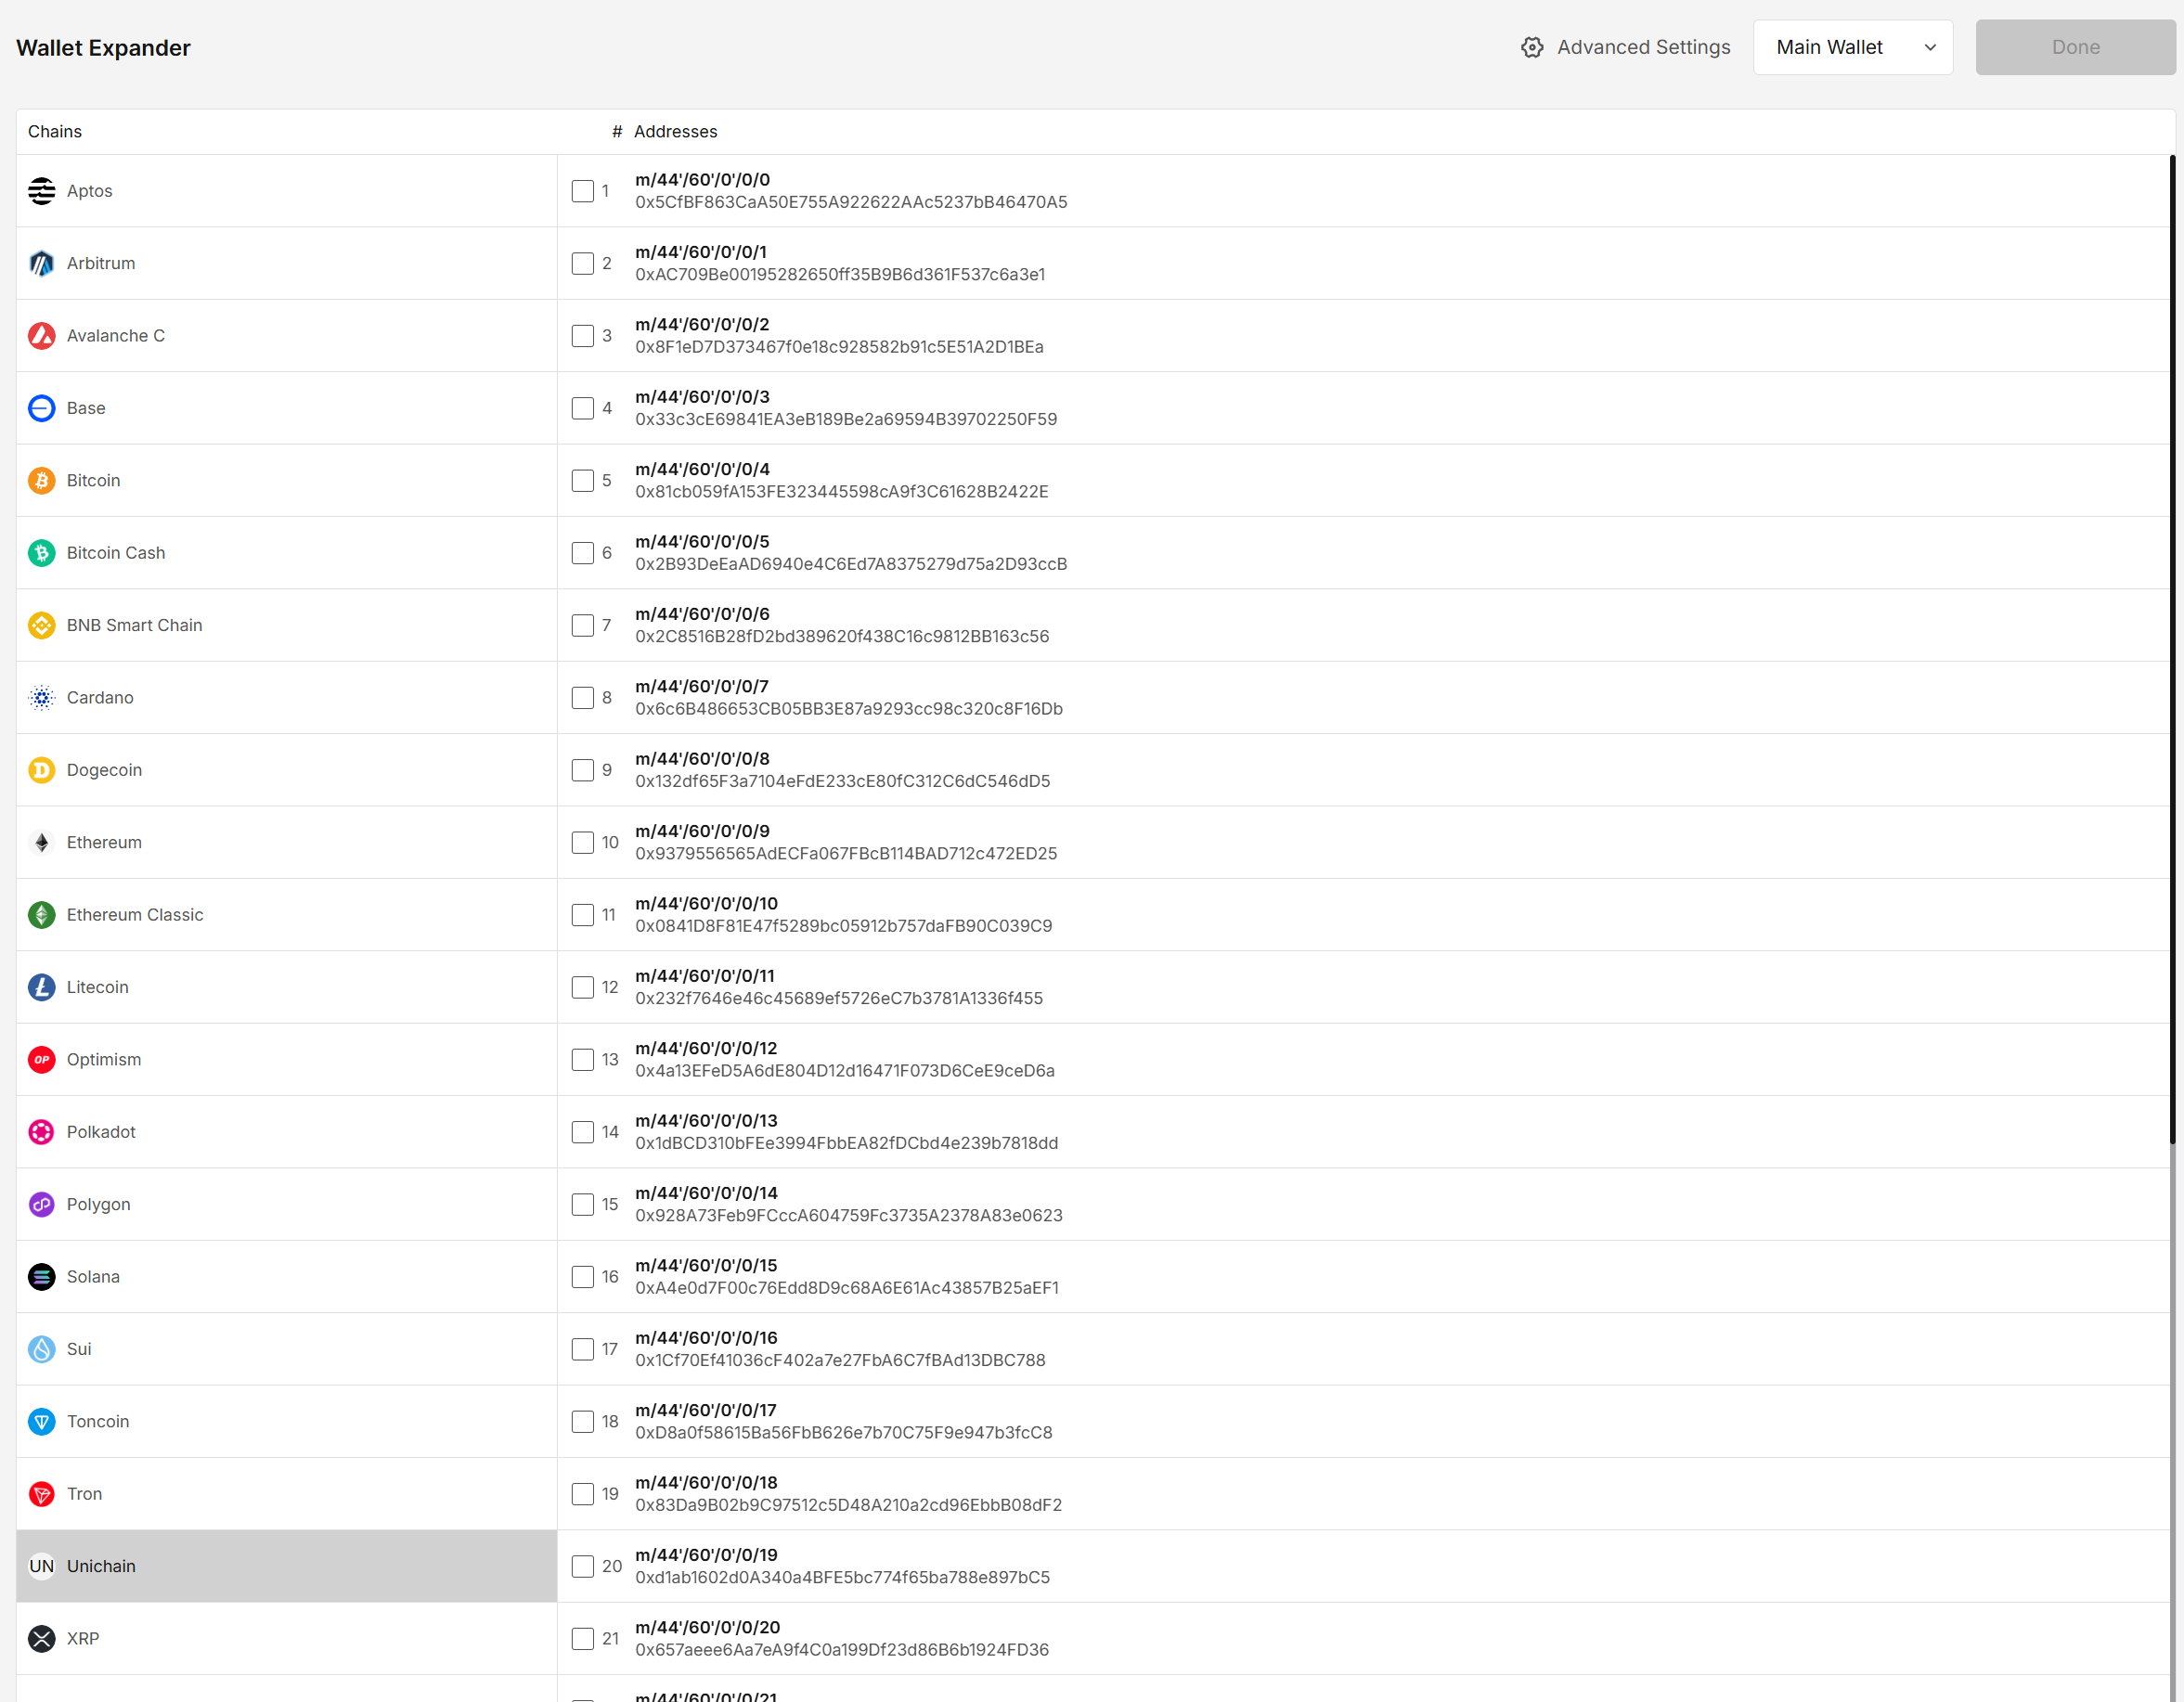
Task: Click the Toncoin logo
Action: pos(41,1421)
